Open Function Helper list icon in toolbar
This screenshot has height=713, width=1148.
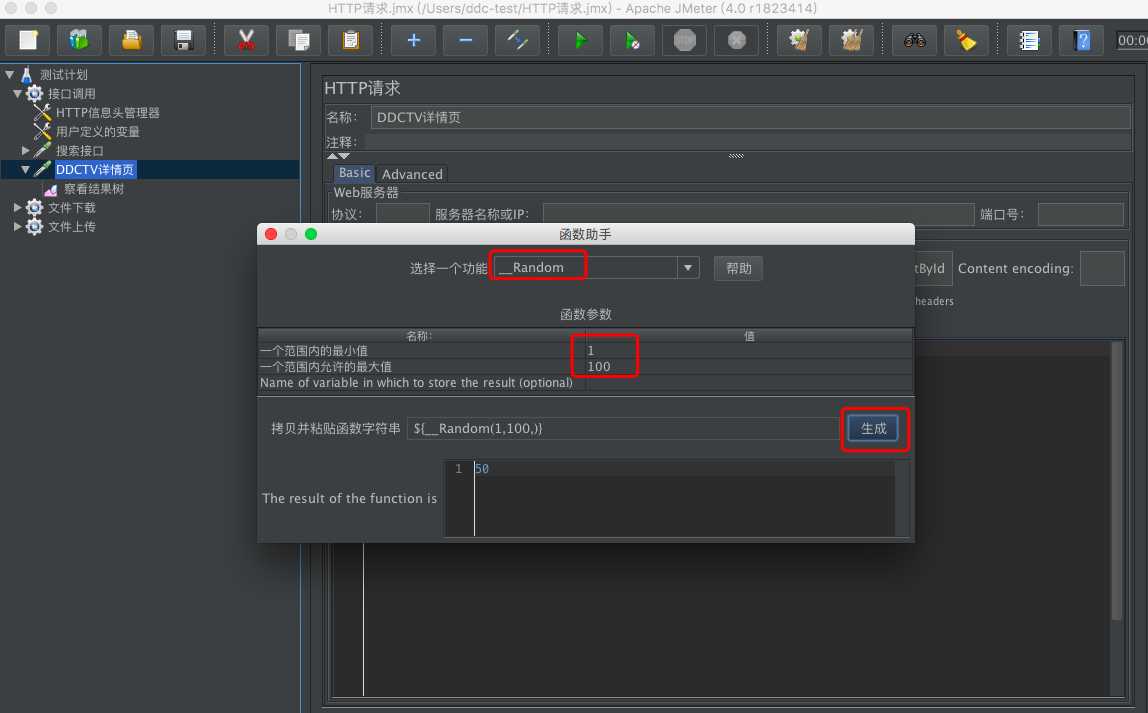1029,40
